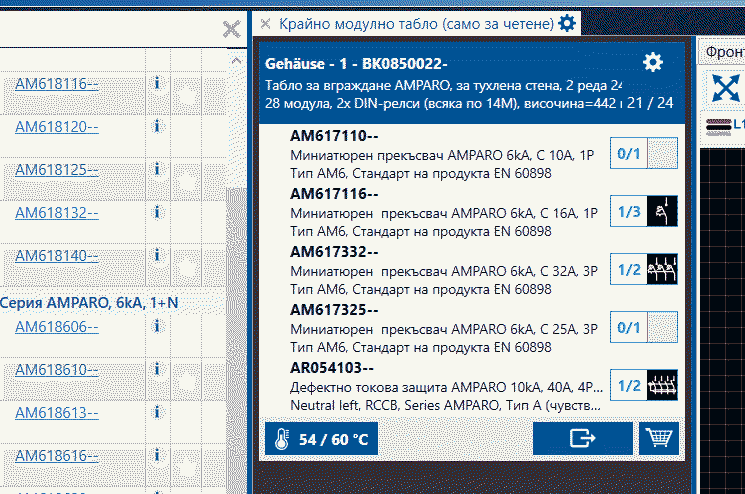The height and width of the screenshot is (494, 745).
Task: Click the 0/1 counter for AM617110--
Action: click(x=629, y=153)
